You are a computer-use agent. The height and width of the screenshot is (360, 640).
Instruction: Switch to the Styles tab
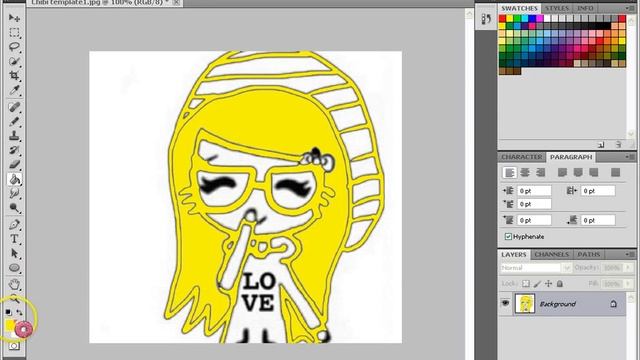557,8
